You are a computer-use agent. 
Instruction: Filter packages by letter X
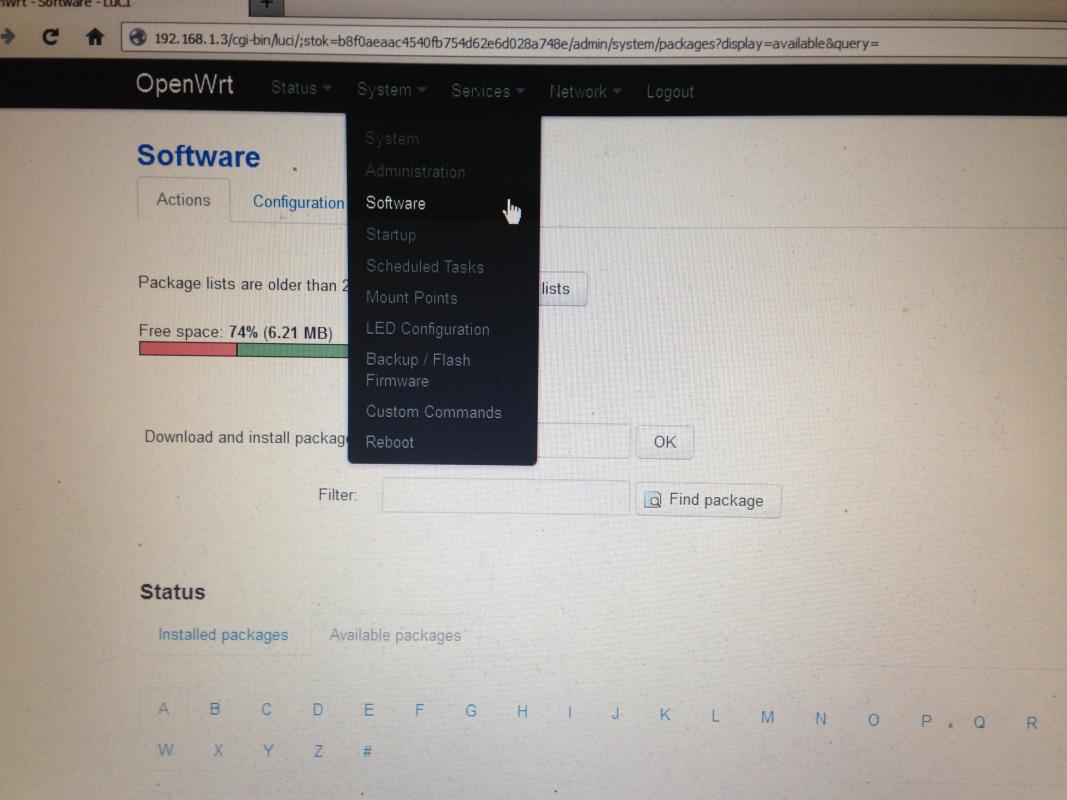pos(218,750)
